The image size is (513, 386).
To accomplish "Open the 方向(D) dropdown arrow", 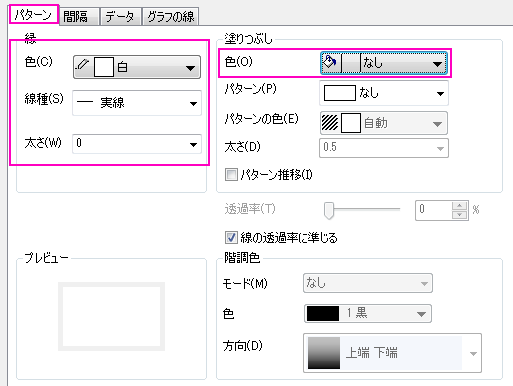I will point(473,353).
